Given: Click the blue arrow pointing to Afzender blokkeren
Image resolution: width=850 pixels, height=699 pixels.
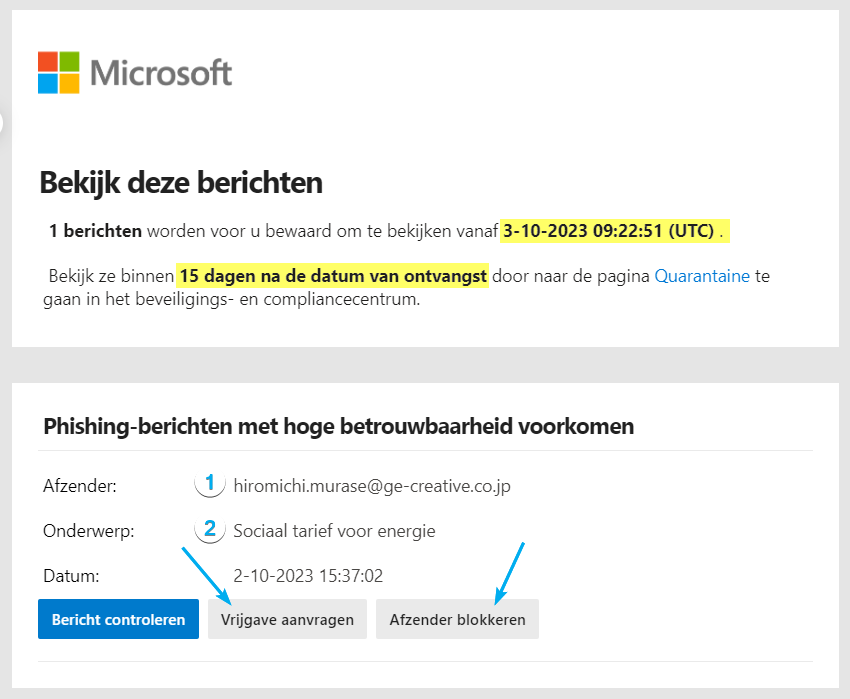Looking at the screenshot, I should (x=509, y=573).
